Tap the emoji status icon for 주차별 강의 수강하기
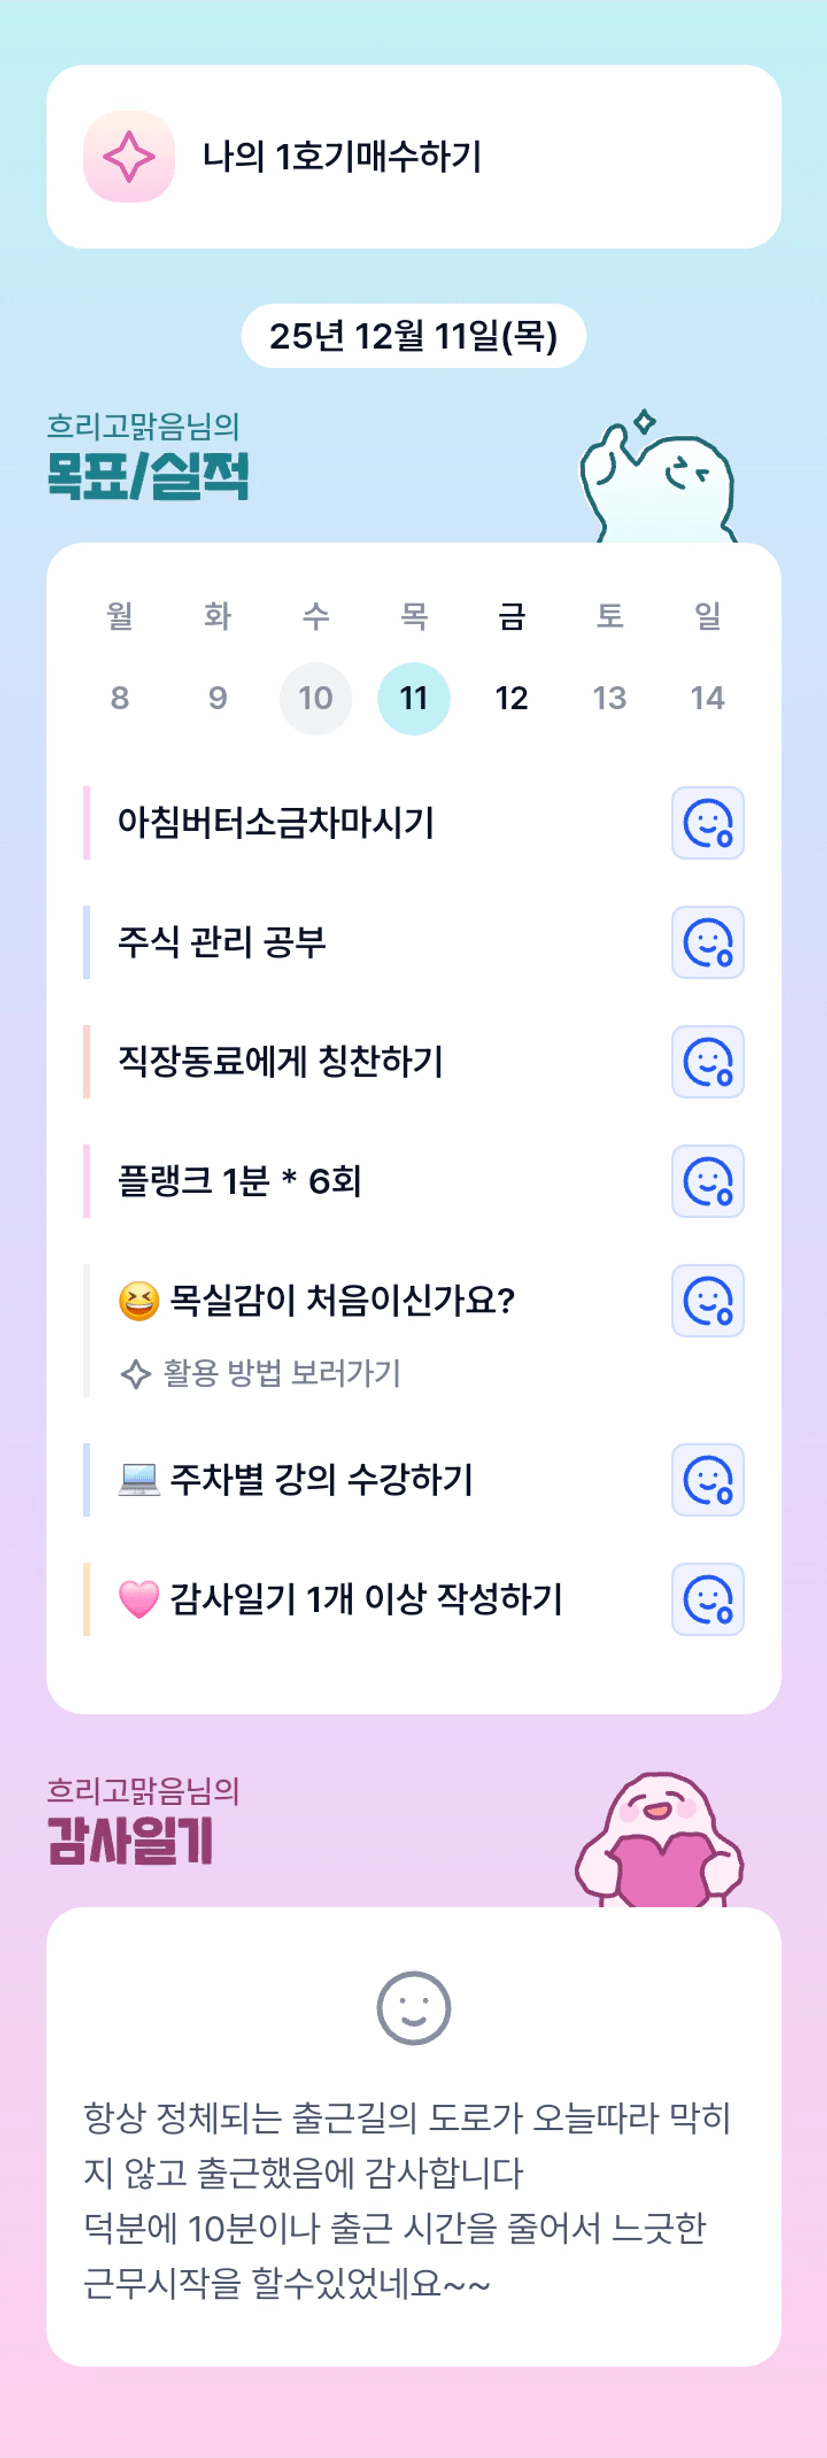Viewport: 827px width, 2458px height. pyautogui.click(x=707, y=1480)
